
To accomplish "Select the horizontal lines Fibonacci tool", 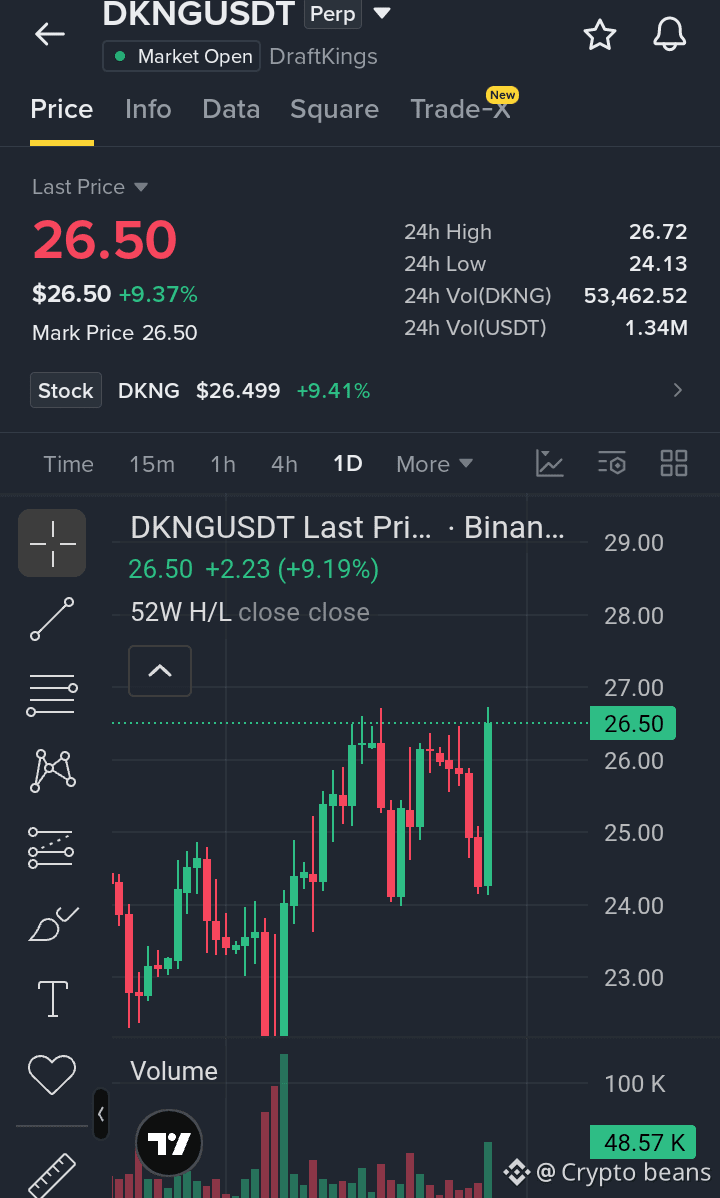I will click(x=52, y=695).
